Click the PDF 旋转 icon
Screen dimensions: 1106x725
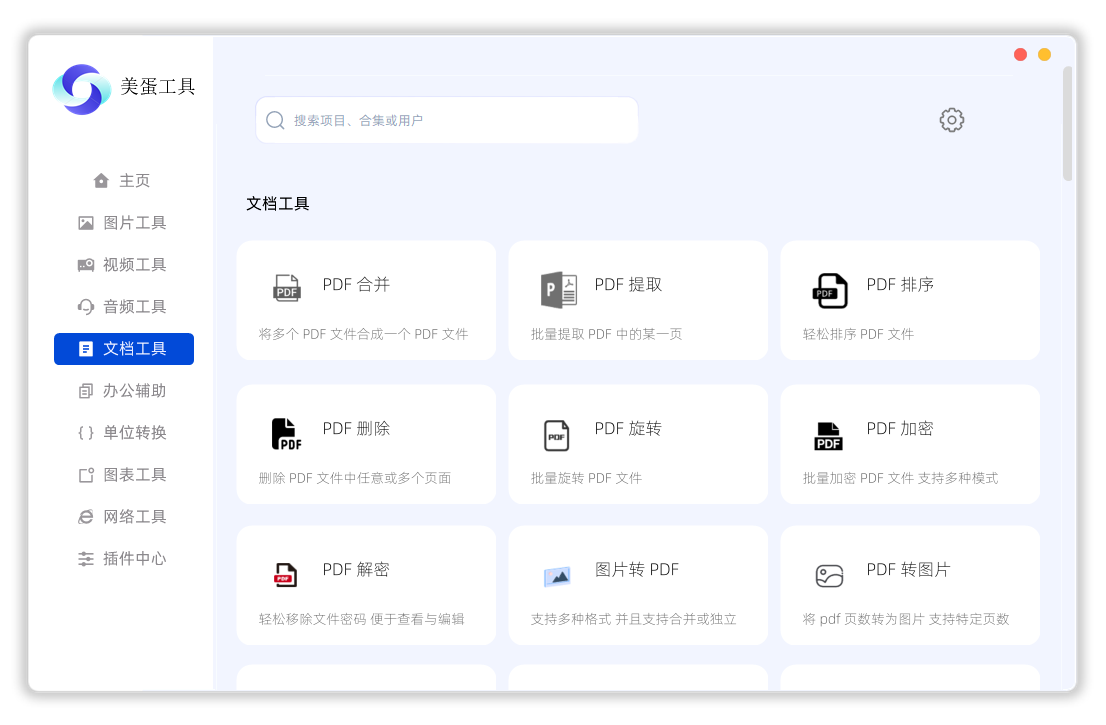click(x=557, y=435)
